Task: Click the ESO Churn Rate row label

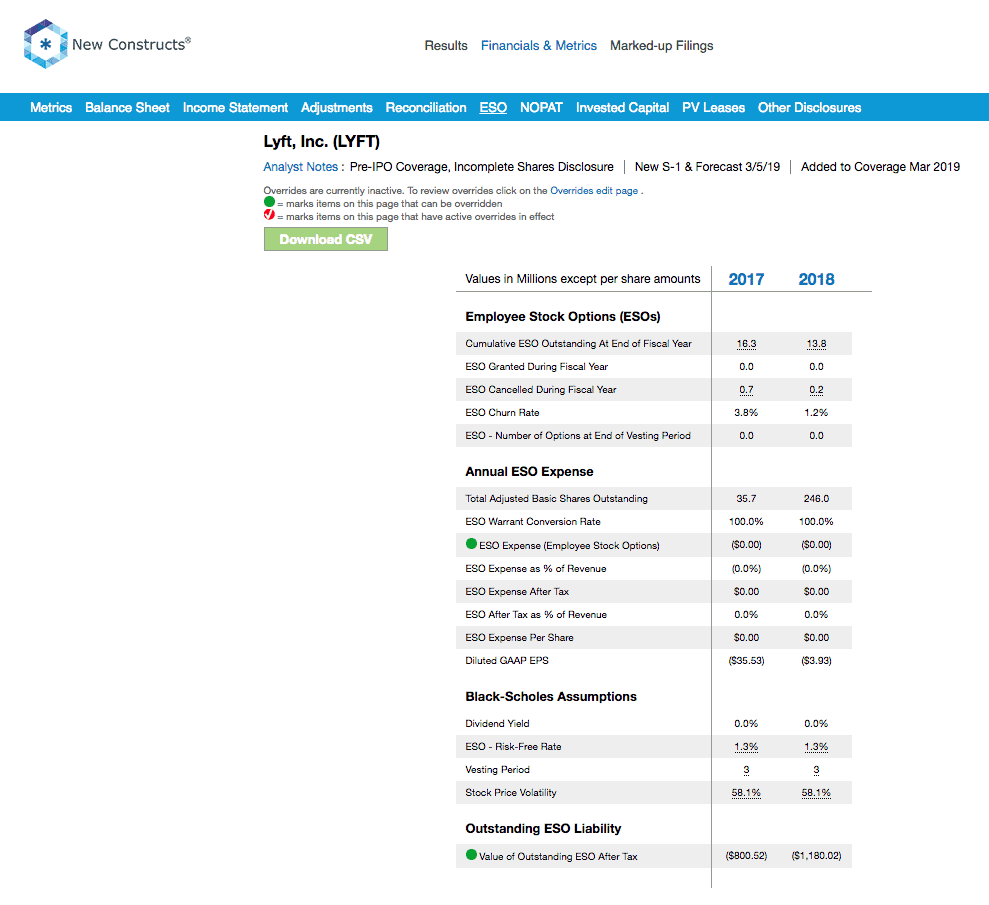Action: (502, 412)
